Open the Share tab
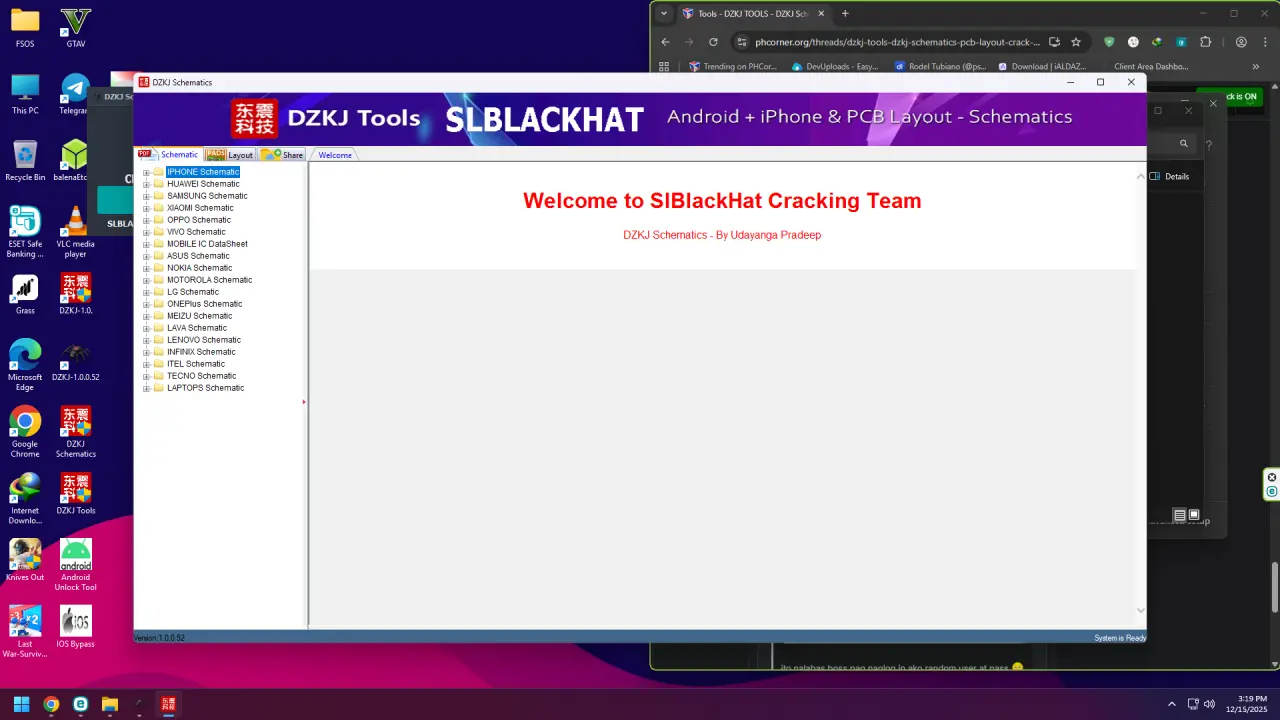 click(x=283, y=155)
